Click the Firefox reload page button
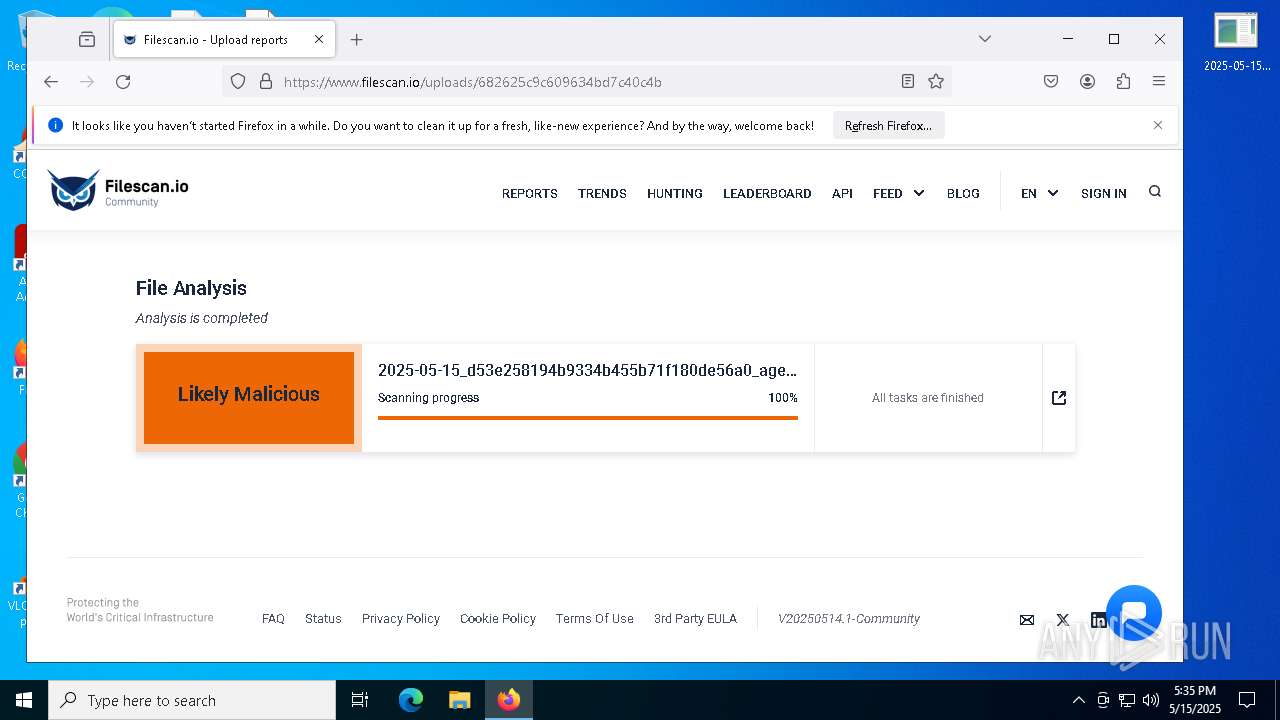Screen dimensions: 1280x720 click(x=123, y=82)
